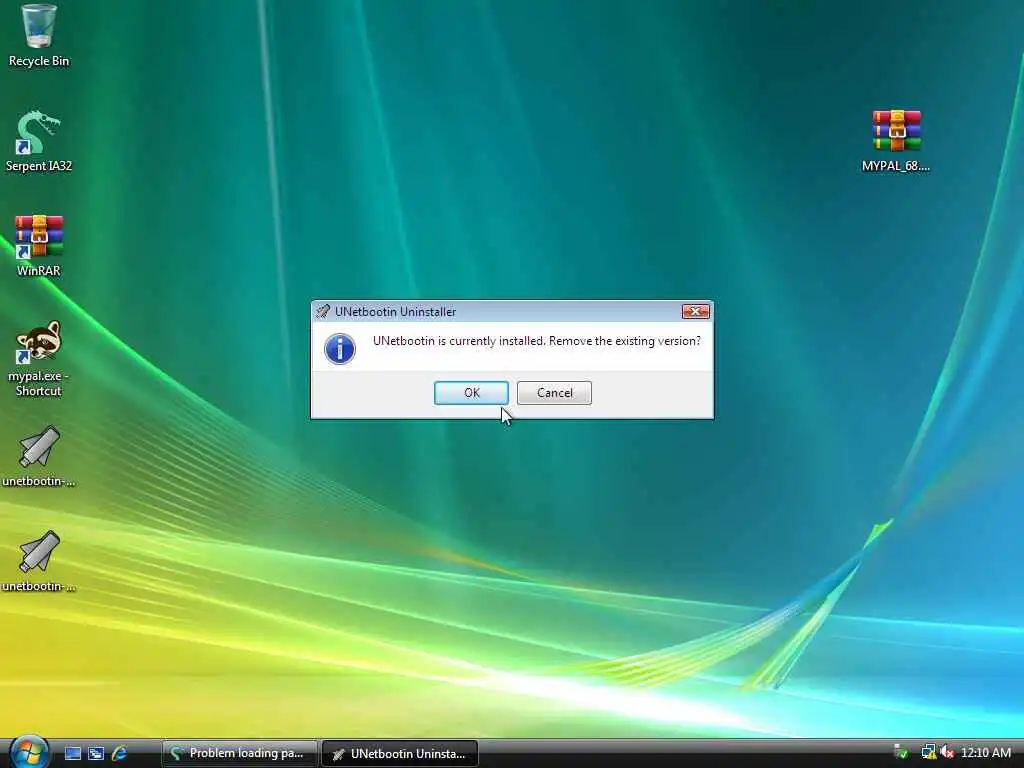Screen dimensions: 1024x768
Task: Select the WinRAR desktop shortcut
Action: pyautogui.click(x=39, y=246)
